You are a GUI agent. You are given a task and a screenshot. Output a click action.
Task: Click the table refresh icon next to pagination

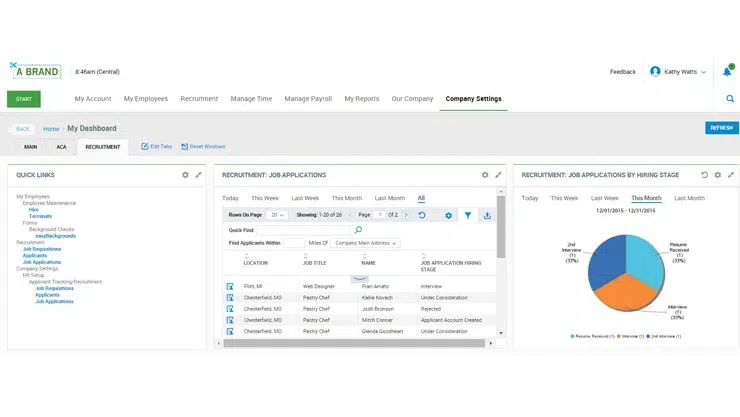tap(422, 215)
